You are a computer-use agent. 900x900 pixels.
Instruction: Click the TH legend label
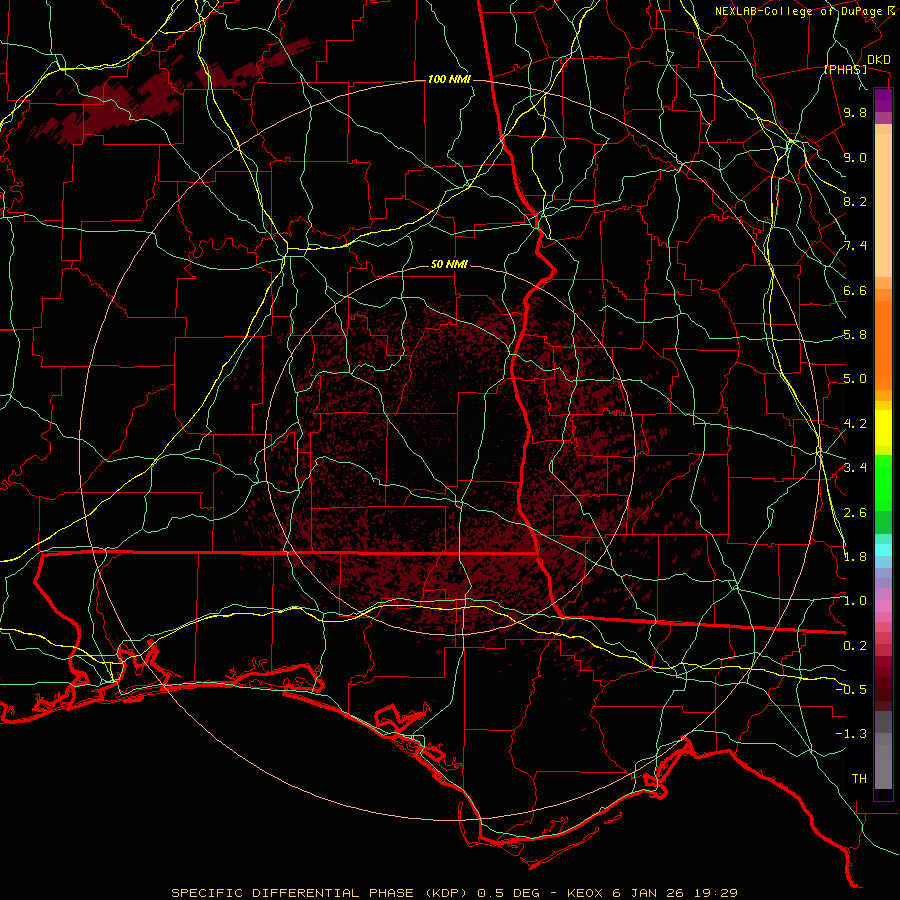[x=859, y=779]
